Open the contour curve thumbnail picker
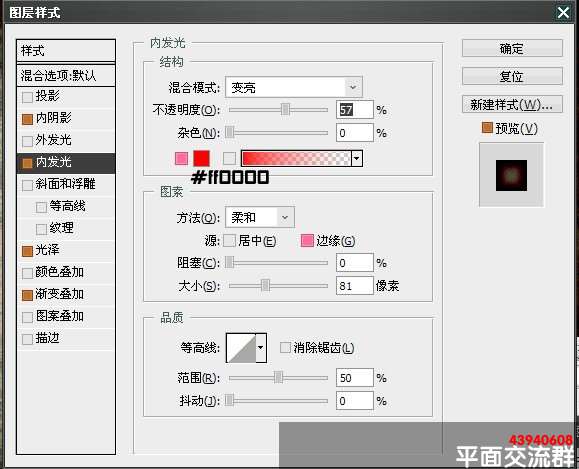The height and width of the screenshot is (469, 579). coord(241,348)
